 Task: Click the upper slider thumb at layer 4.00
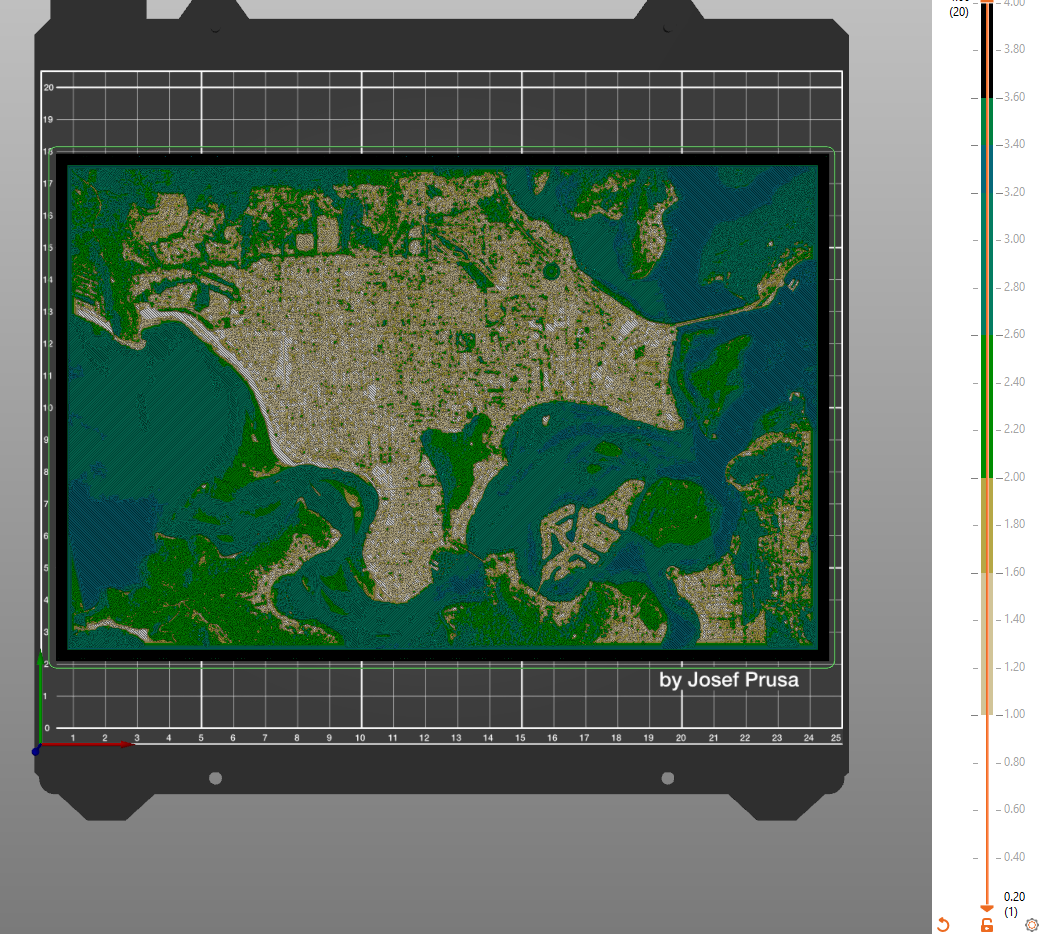[987, 2]
